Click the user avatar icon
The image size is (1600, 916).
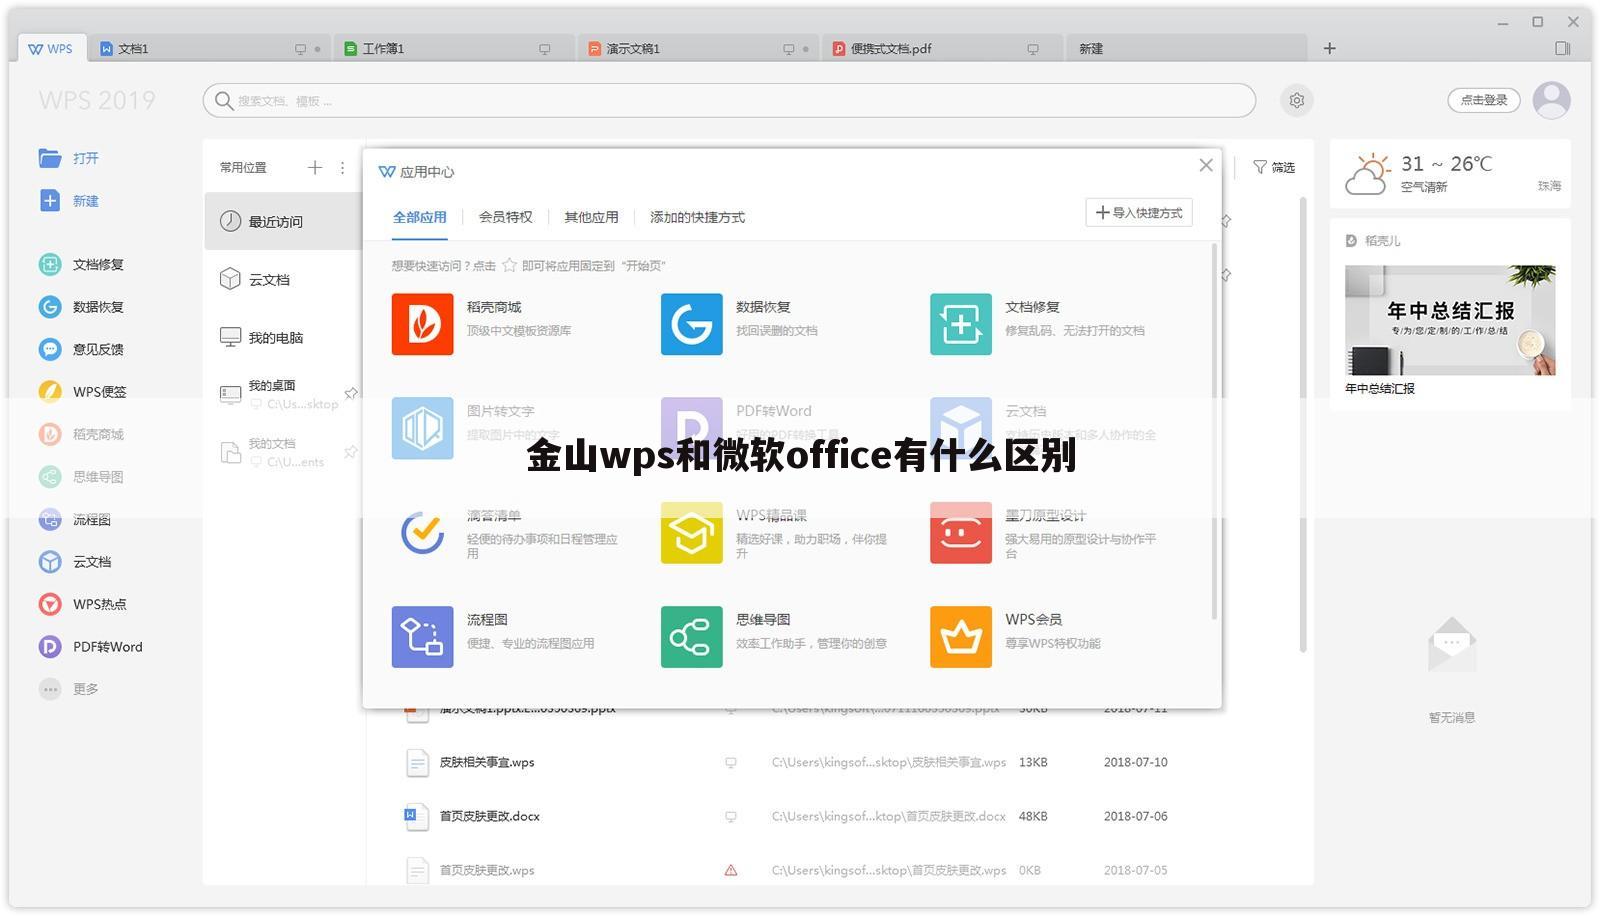click(x=1552, y=100)
